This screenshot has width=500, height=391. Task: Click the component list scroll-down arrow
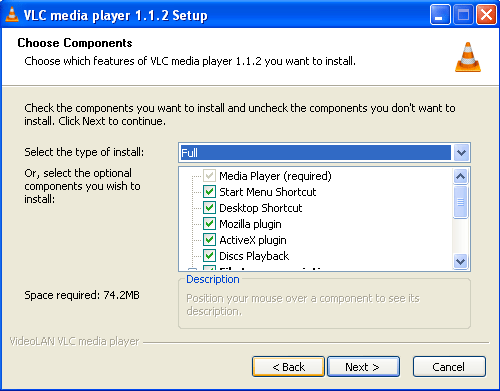461,261
